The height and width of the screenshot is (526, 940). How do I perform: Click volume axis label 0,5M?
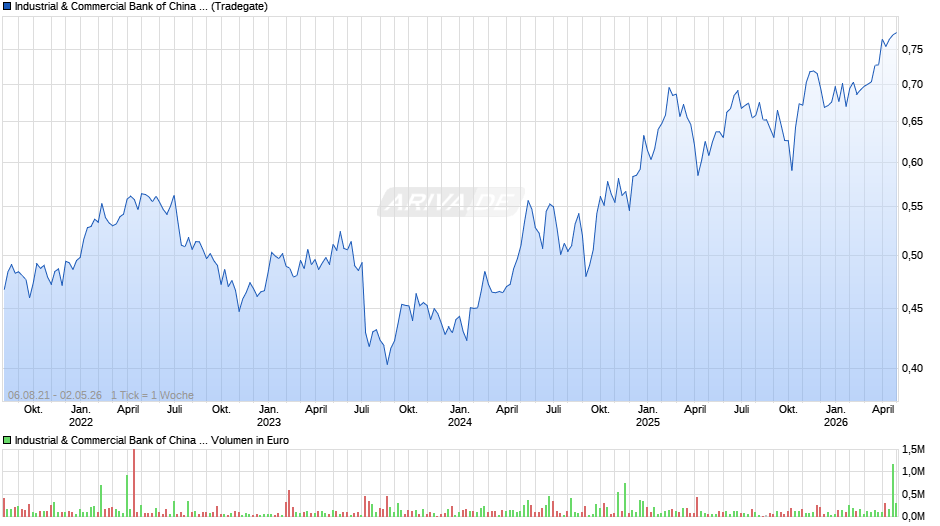click(913, 494)
